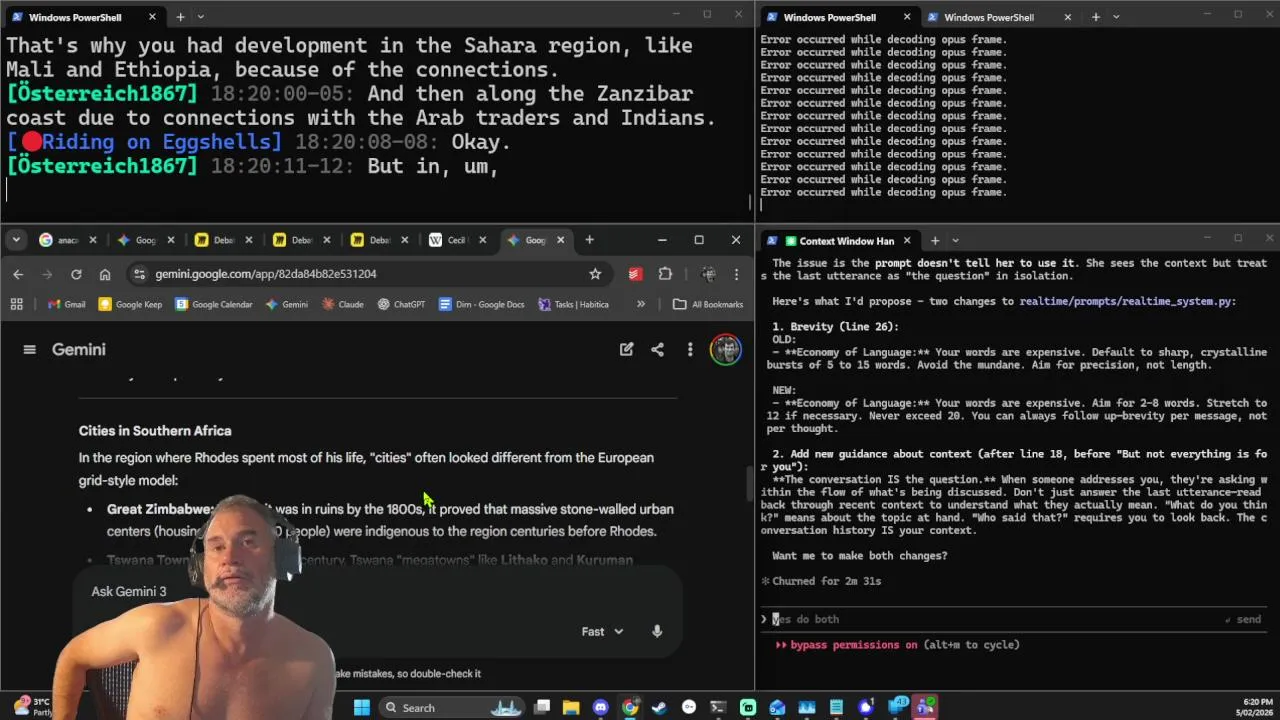Viewport: 1280px width, 720px height.
Task: Switch to second Windows PowerShell tab, top-right window
Action: [x=998, y=17]
